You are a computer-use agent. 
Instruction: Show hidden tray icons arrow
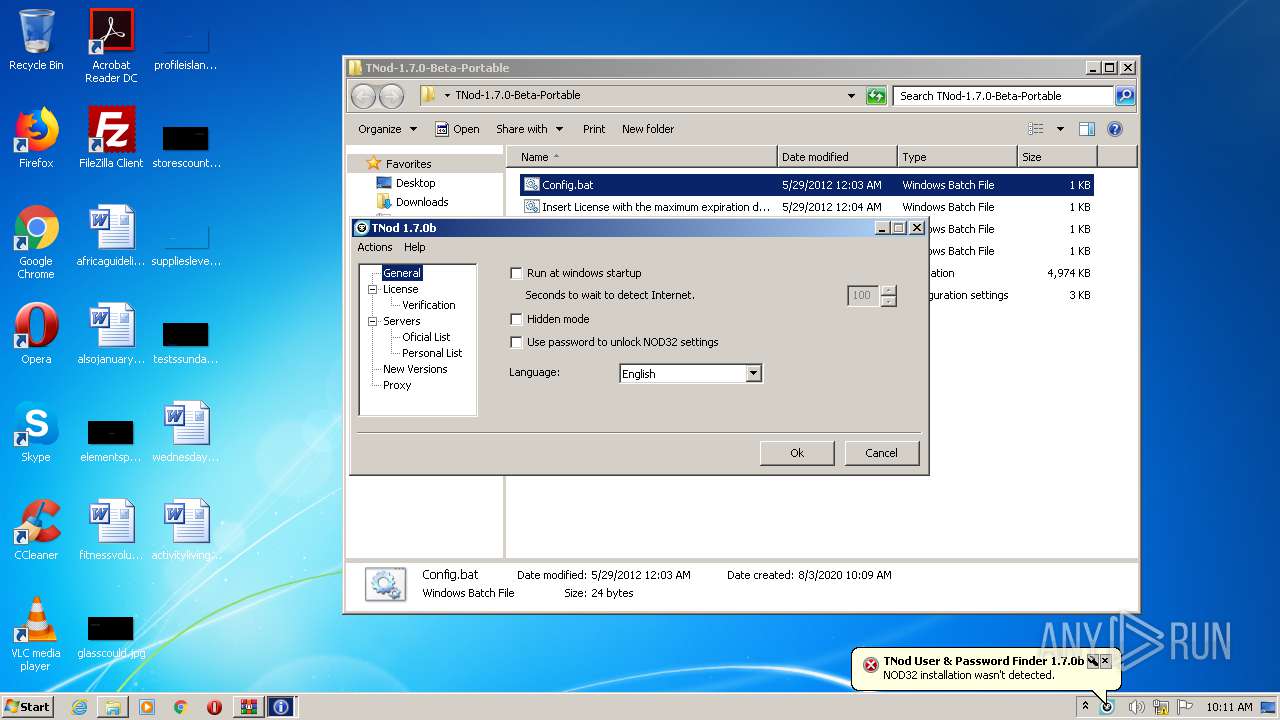pyautogui.click(x=1085, y=707)
